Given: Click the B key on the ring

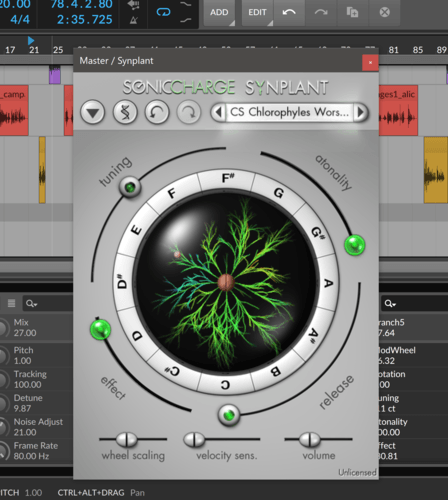Looking at the screenshot, I should (275, 371).
